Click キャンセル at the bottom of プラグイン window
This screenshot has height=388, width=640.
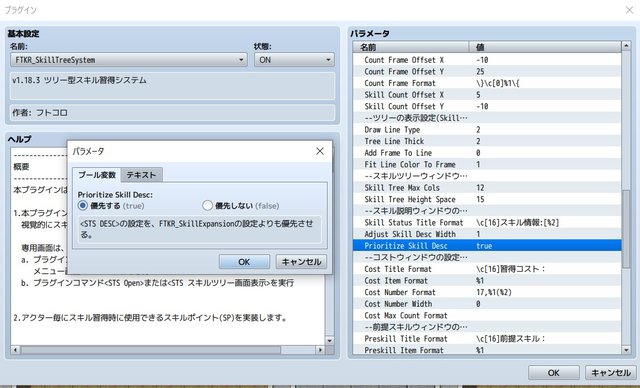[611, 373]
